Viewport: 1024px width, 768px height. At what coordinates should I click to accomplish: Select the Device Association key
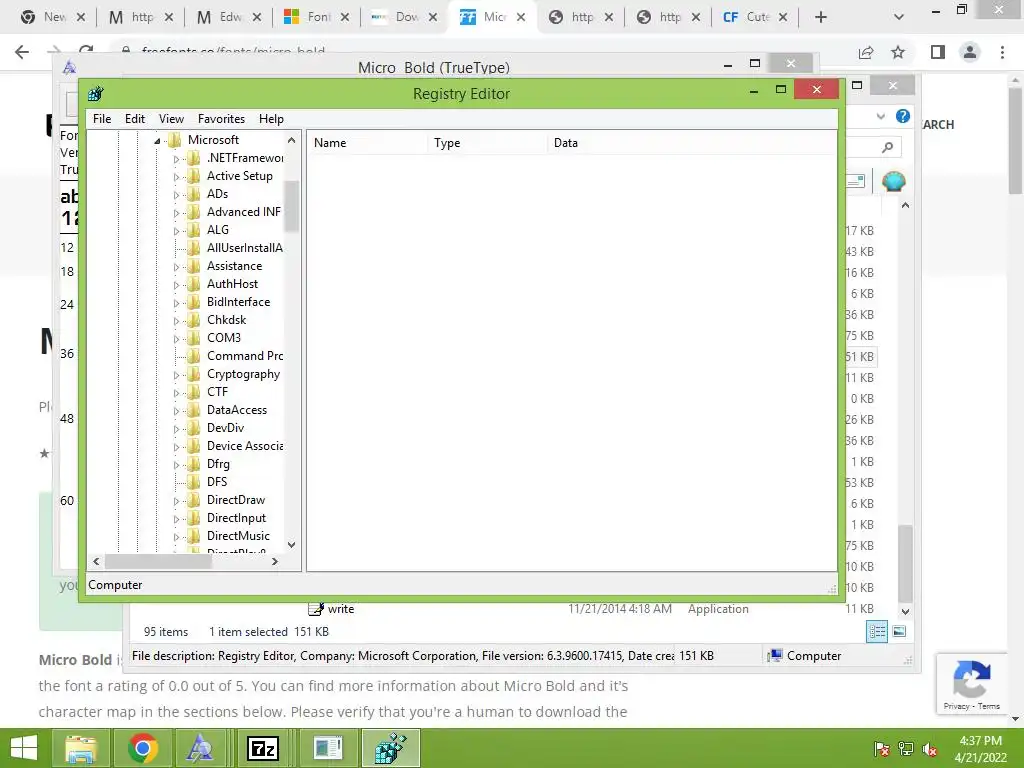[x=245, y=446]
